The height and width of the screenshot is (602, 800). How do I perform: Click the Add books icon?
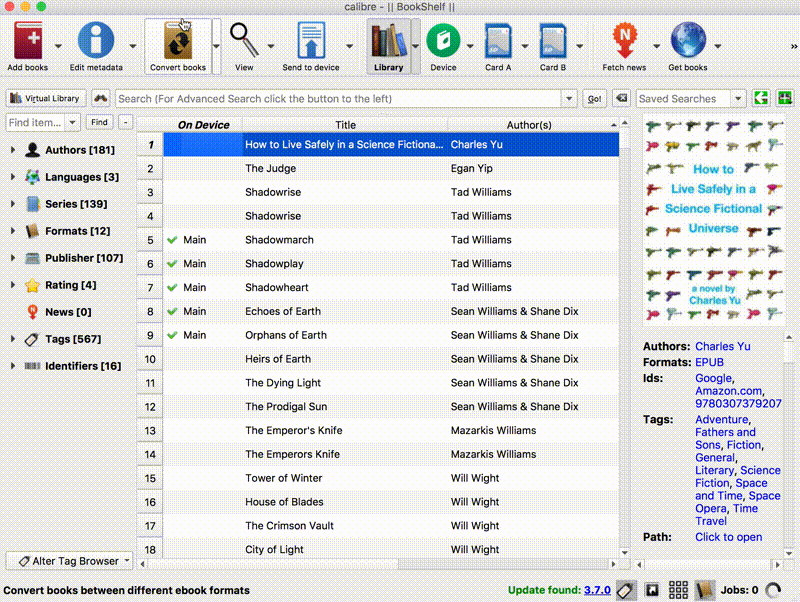28,41
